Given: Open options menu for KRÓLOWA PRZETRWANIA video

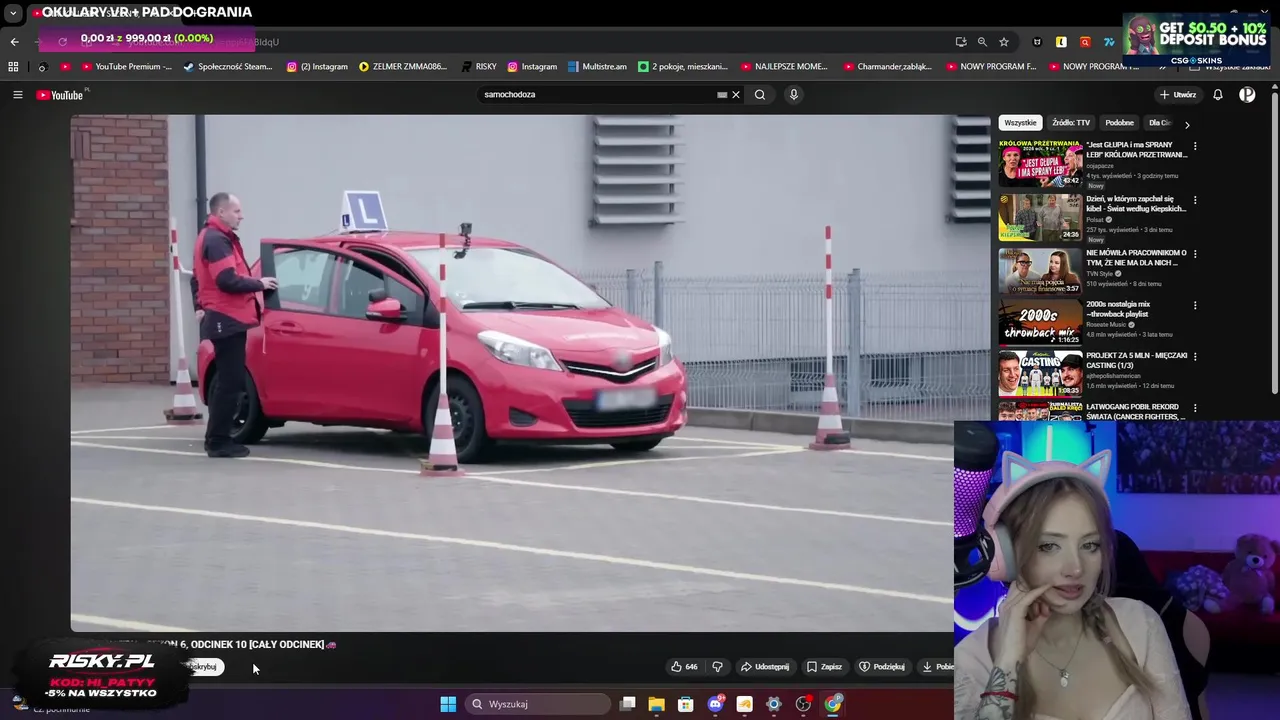Looking at the screenshot, I should [x=1195, y=146].
